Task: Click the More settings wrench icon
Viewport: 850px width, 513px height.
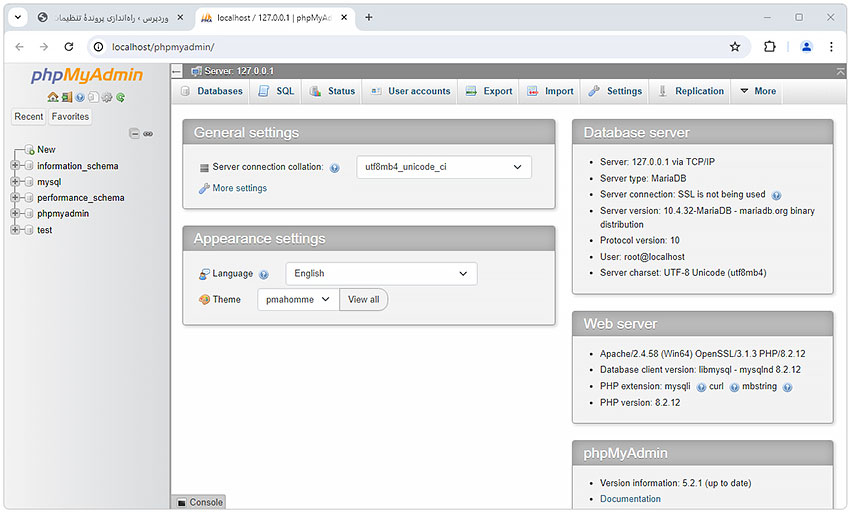Action: coord(204,188)
